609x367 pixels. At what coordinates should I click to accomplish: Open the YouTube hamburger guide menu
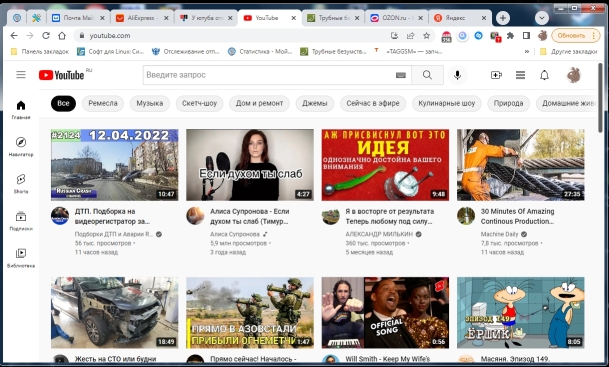click(x=21, y=75)
